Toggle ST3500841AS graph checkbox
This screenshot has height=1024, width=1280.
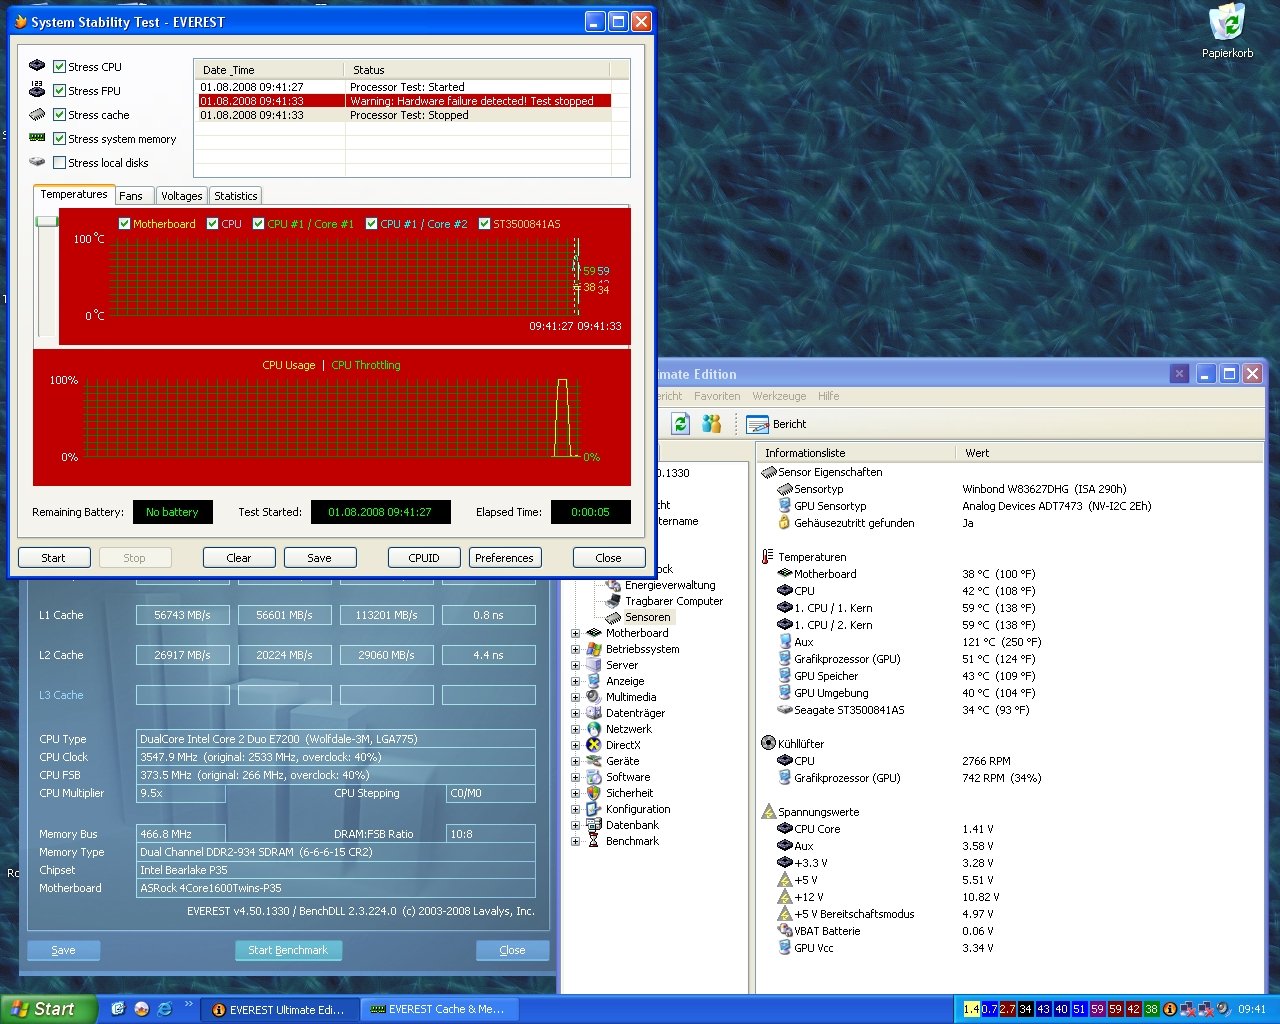(485, 224)
